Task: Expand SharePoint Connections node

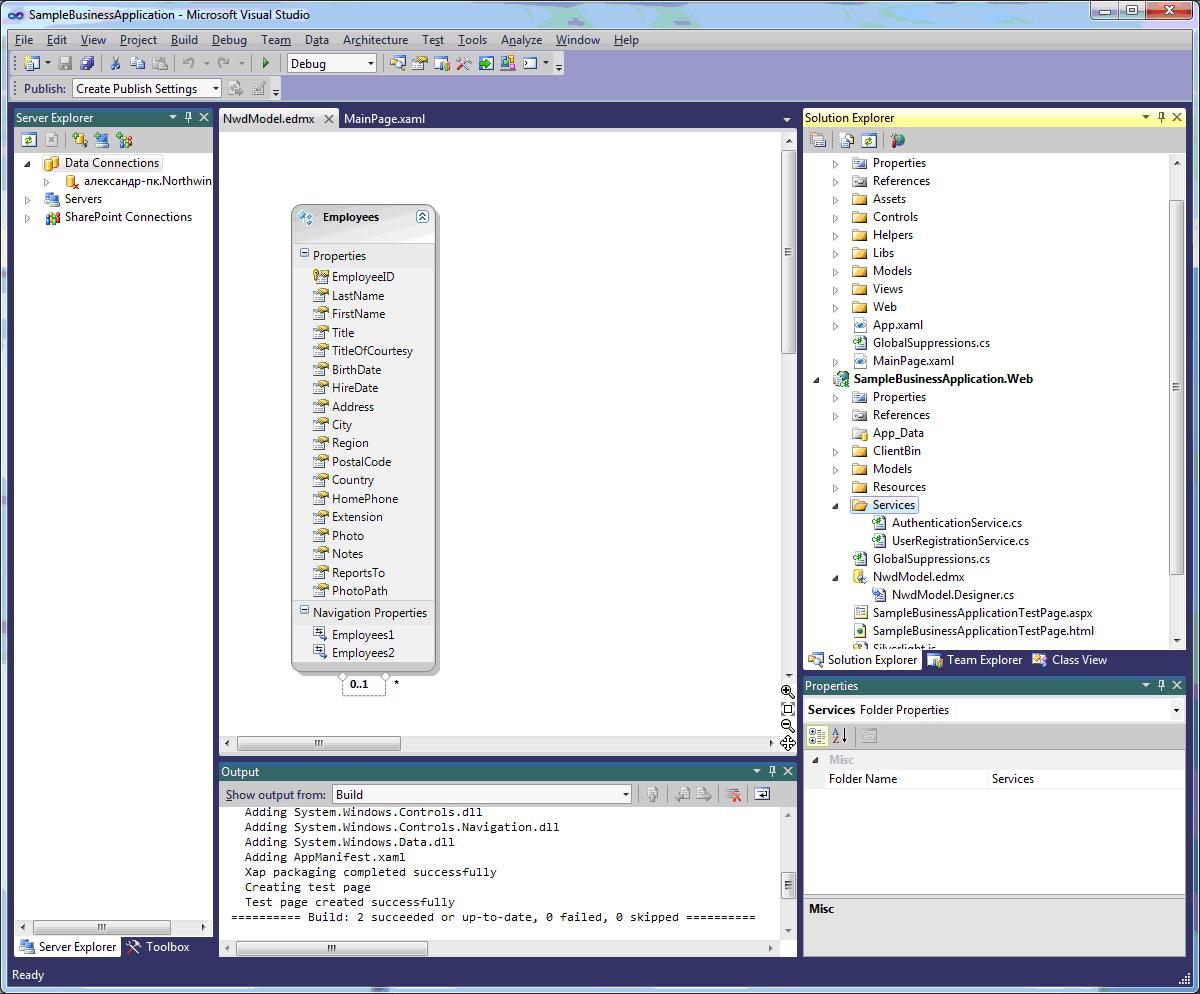Action: click(28, 217)
